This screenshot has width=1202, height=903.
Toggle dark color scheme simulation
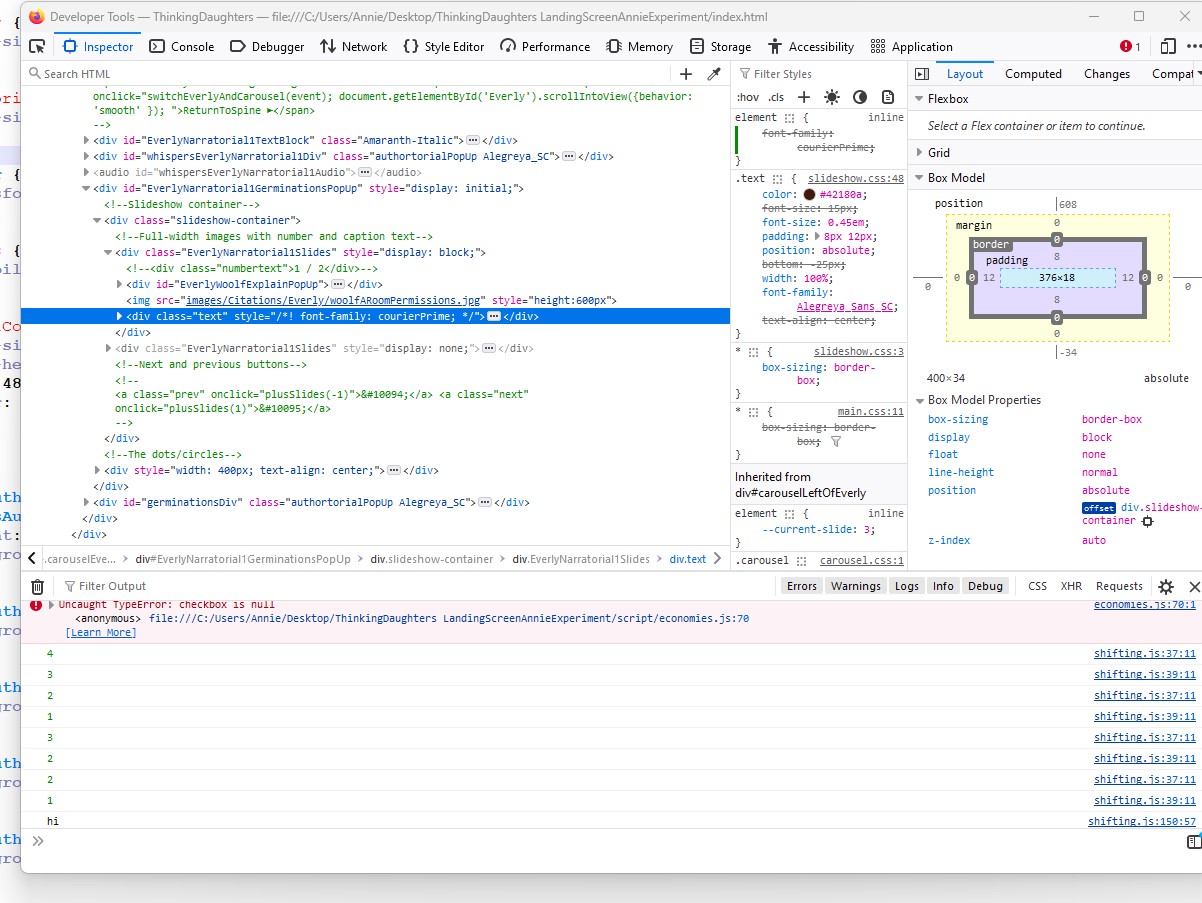(x=860, y=97)
